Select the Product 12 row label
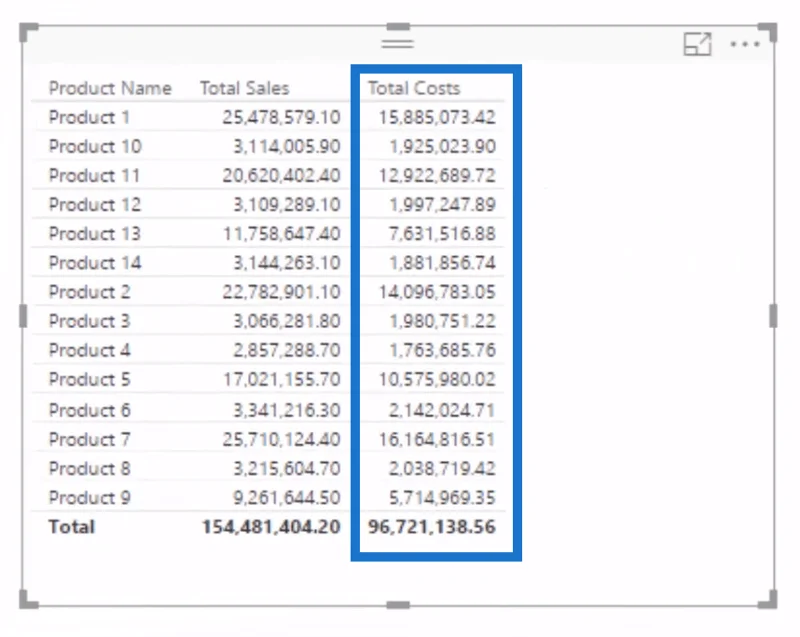Image resolution: width=800 pixels, height=637 pixels. click(x=95, y=205)
